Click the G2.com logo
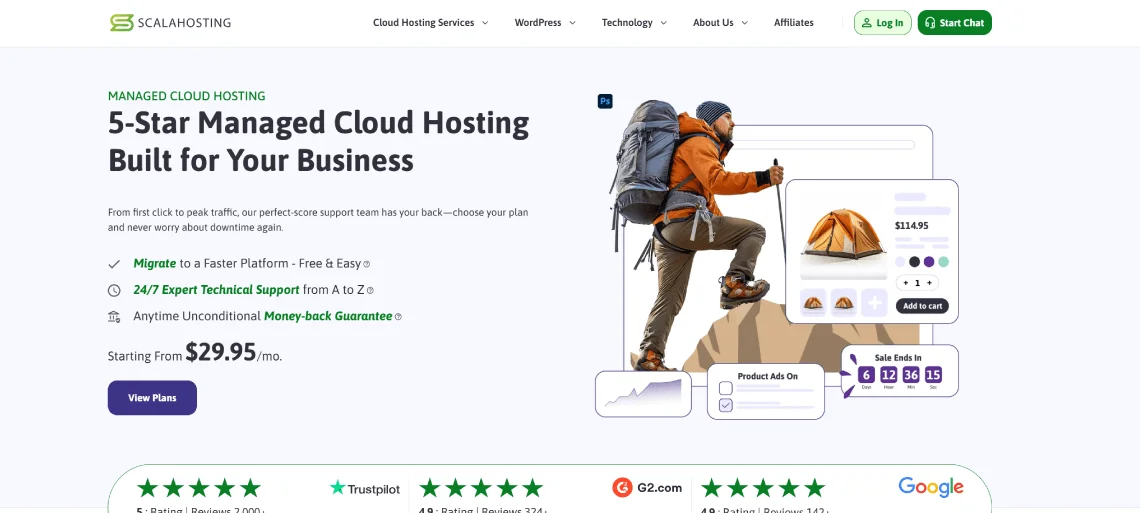The height and width of the screenshot is (513, 1140). (647, 488)
